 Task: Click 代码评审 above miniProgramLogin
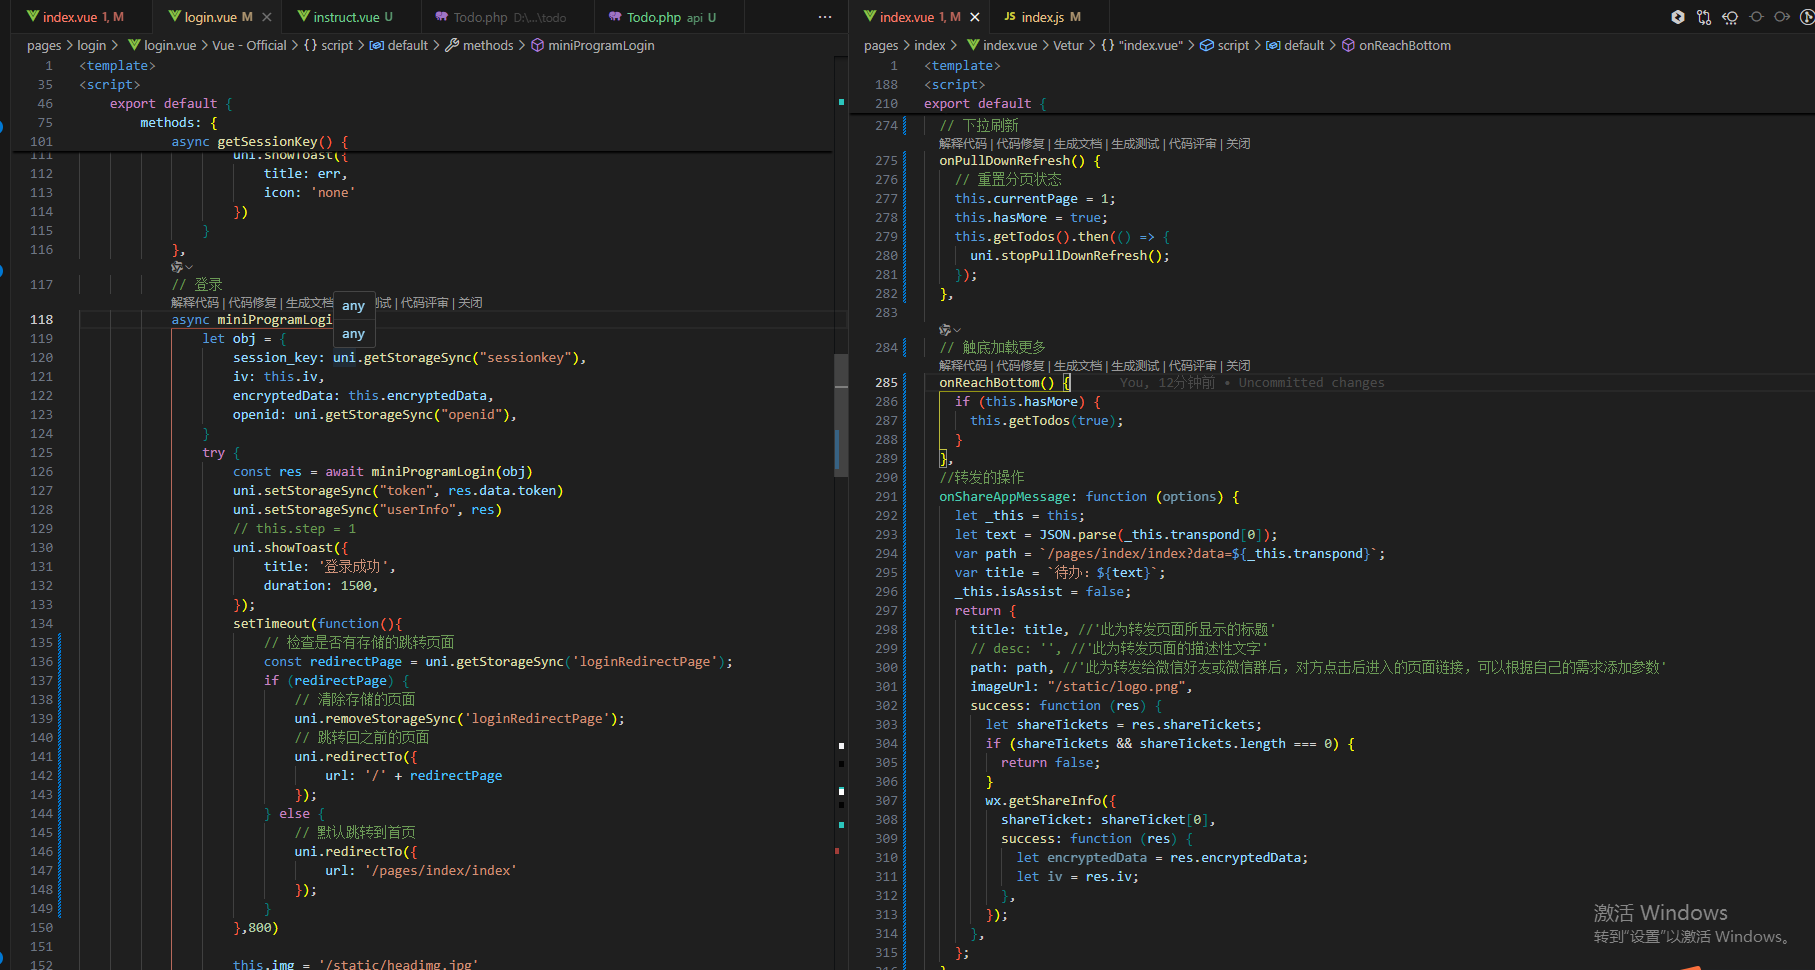[x=425, y=303]
